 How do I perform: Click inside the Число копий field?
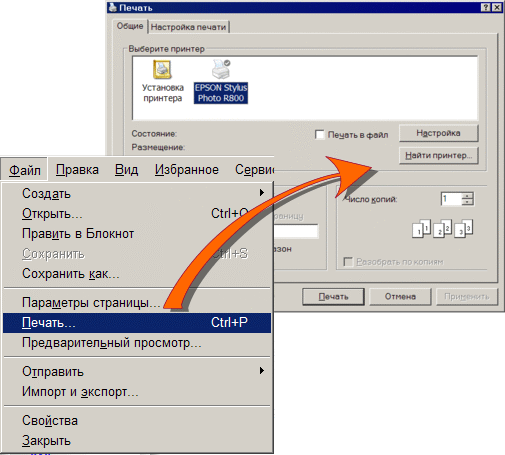pyautogui.click(x=451, y=199)
